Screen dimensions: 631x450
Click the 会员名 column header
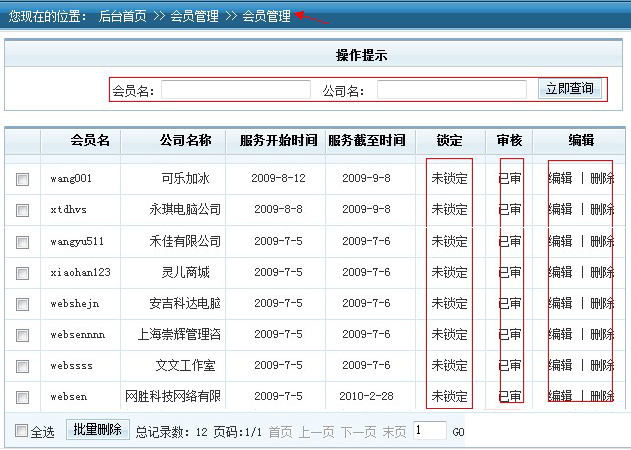90,140
